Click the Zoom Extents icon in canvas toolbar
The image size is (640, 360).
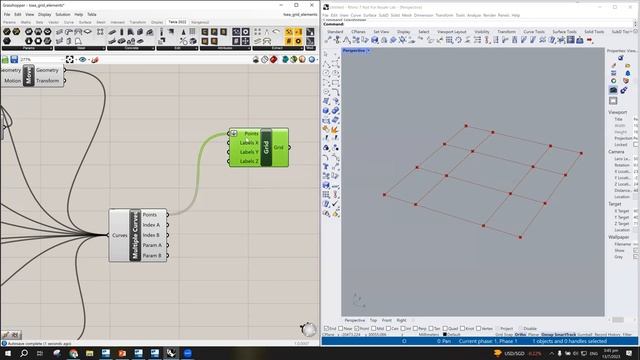pos(69,60)
